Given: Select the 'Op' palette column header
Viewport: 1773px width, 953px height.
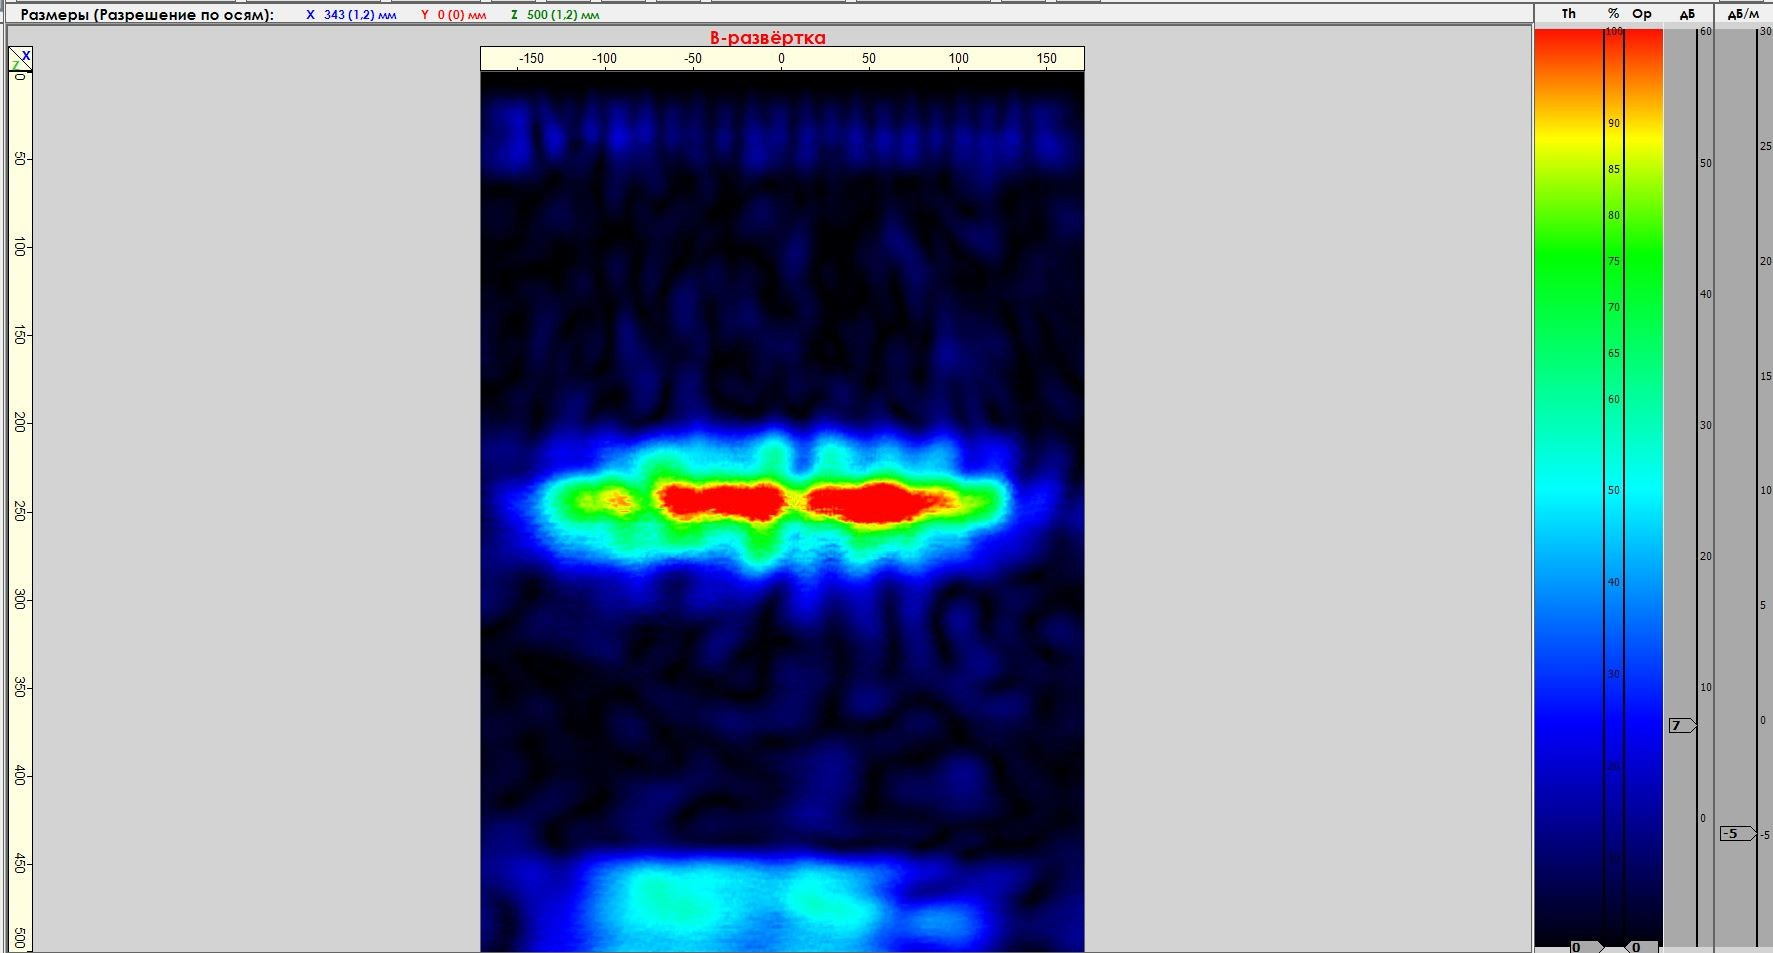Looking at the screenshot, I should 1642,14.
